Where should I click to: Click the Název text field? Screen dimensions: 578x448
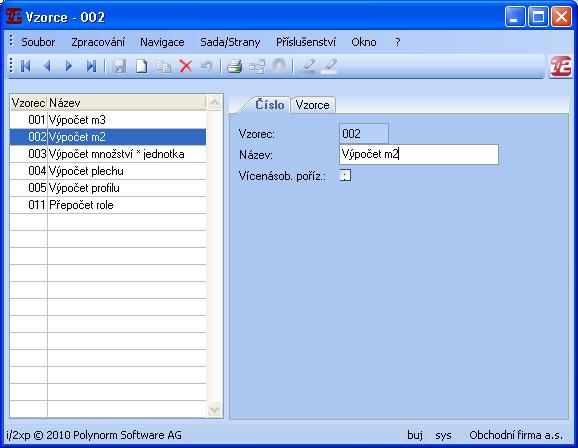[x=419, y=154]
